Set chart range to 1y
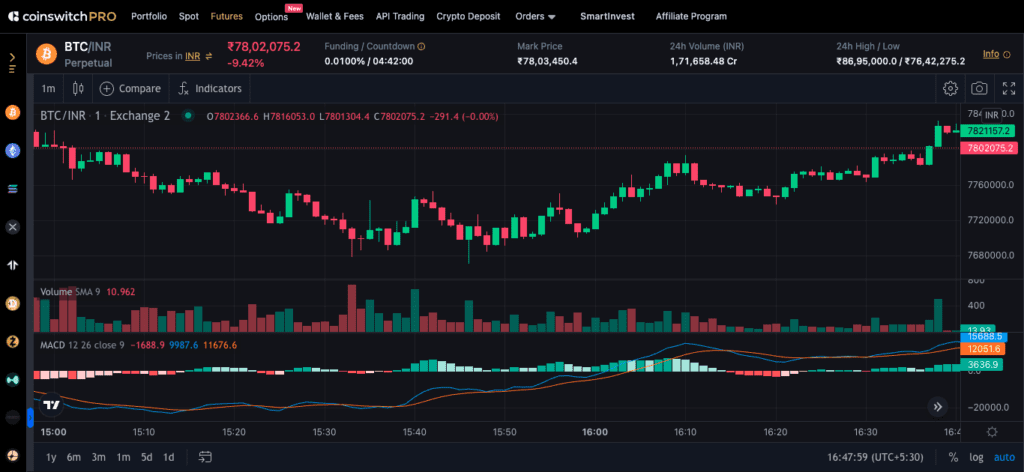The width and height of the screenshot is (1024, 472). point(51,457)
